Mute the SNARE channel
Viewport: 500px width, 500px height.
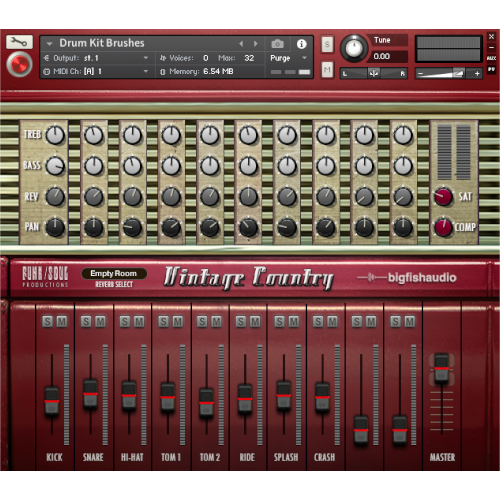coord(100,322)
